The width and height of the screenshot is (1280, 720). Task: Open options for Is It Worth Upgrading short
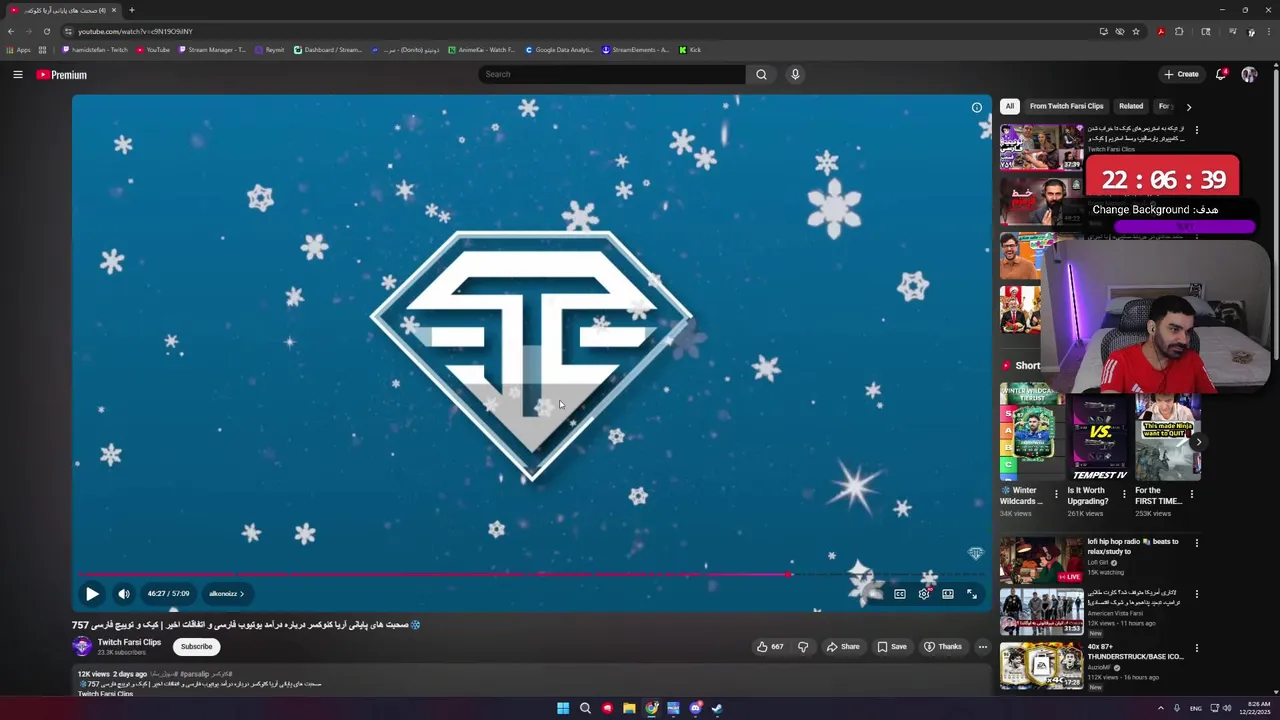1124,494
